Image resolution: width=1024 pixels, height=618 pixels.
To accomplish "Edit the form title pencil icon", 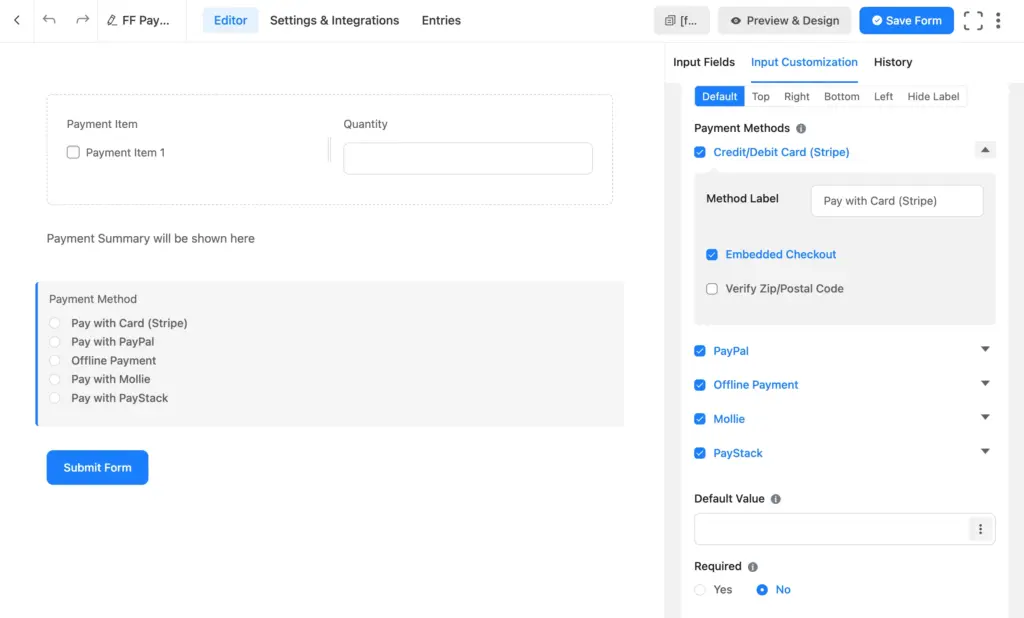I will click(x=112, y=21).
